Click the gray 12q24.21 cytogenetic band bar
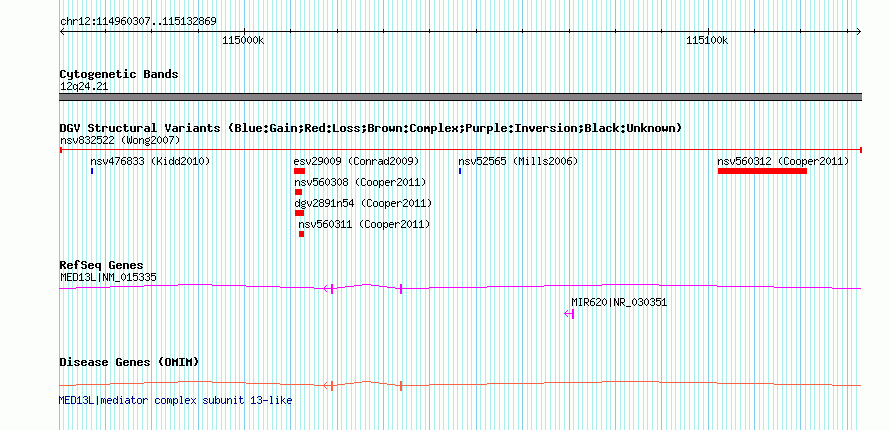This screenshot has height=430, width=890. (x=460, y=97)
